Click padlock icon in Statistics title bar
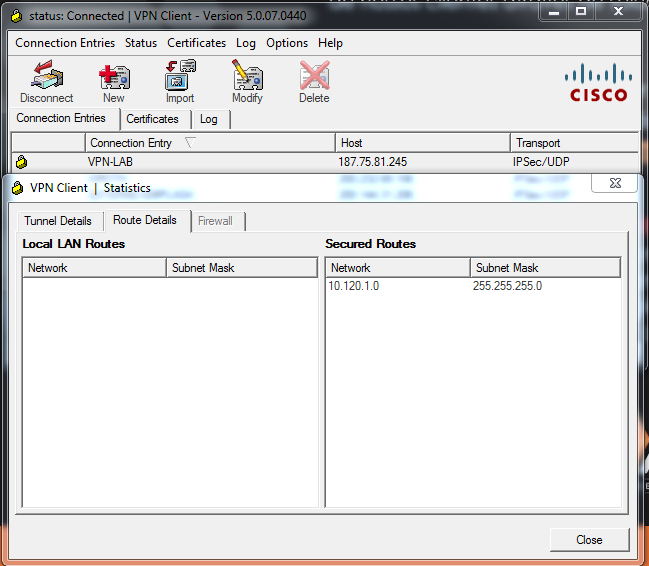Viewport: 649px width, 566px height. coord(17,188)
